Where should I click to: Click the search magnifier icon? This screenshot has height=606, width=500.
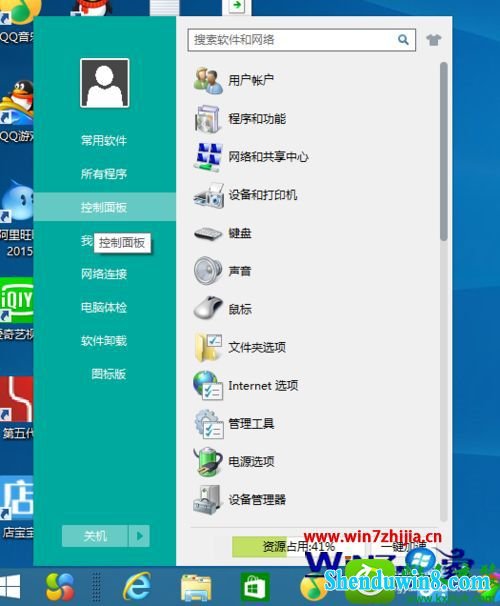[x=403, y=39]
